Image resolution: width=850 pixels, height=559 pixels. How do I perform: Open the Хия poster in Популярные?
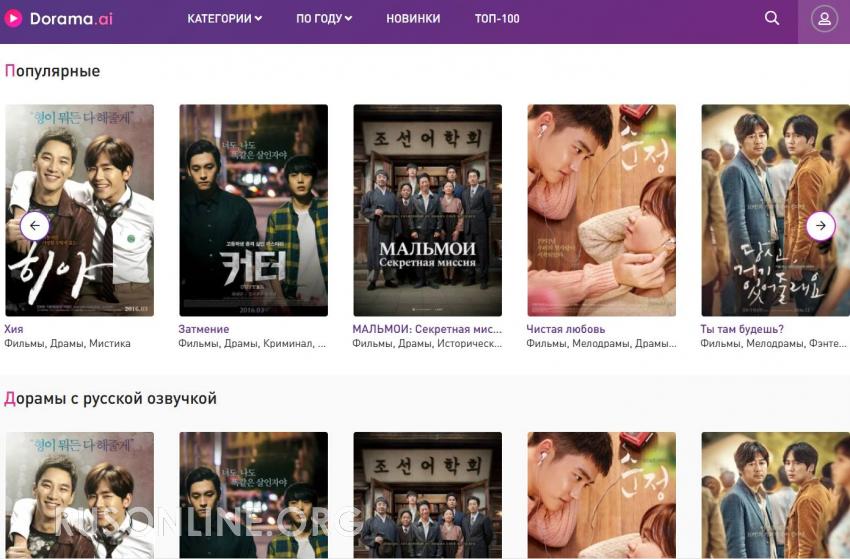(x=80, y=210)
